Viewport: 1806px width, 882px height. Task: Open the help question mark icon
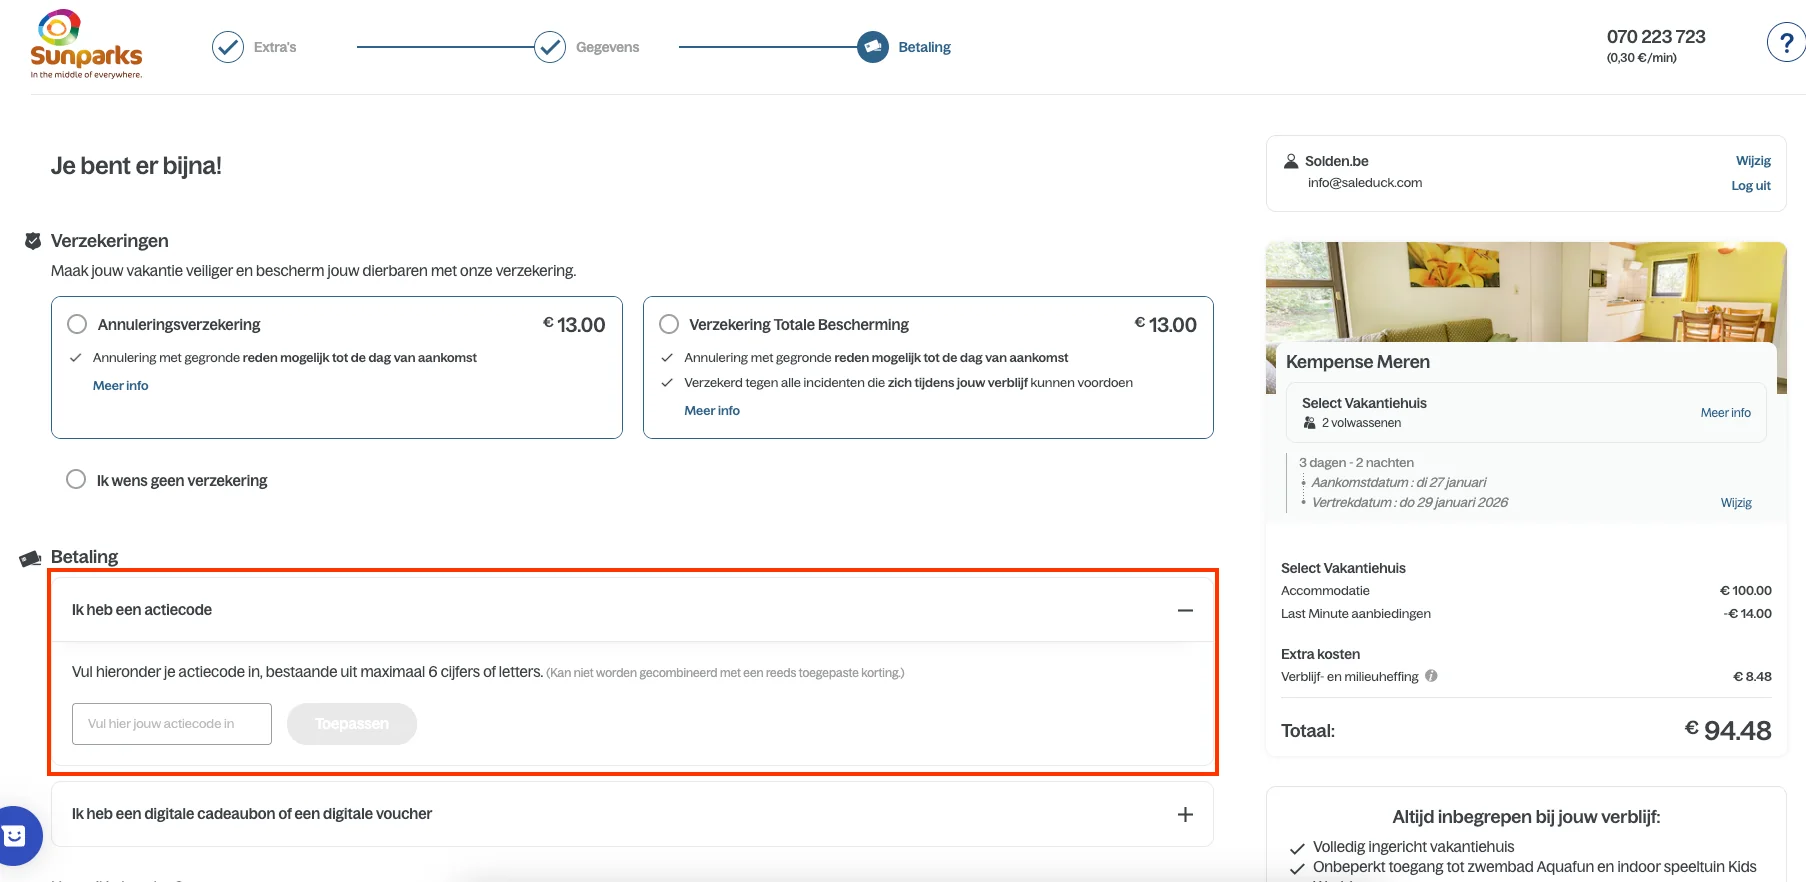tap(1785, 43)
